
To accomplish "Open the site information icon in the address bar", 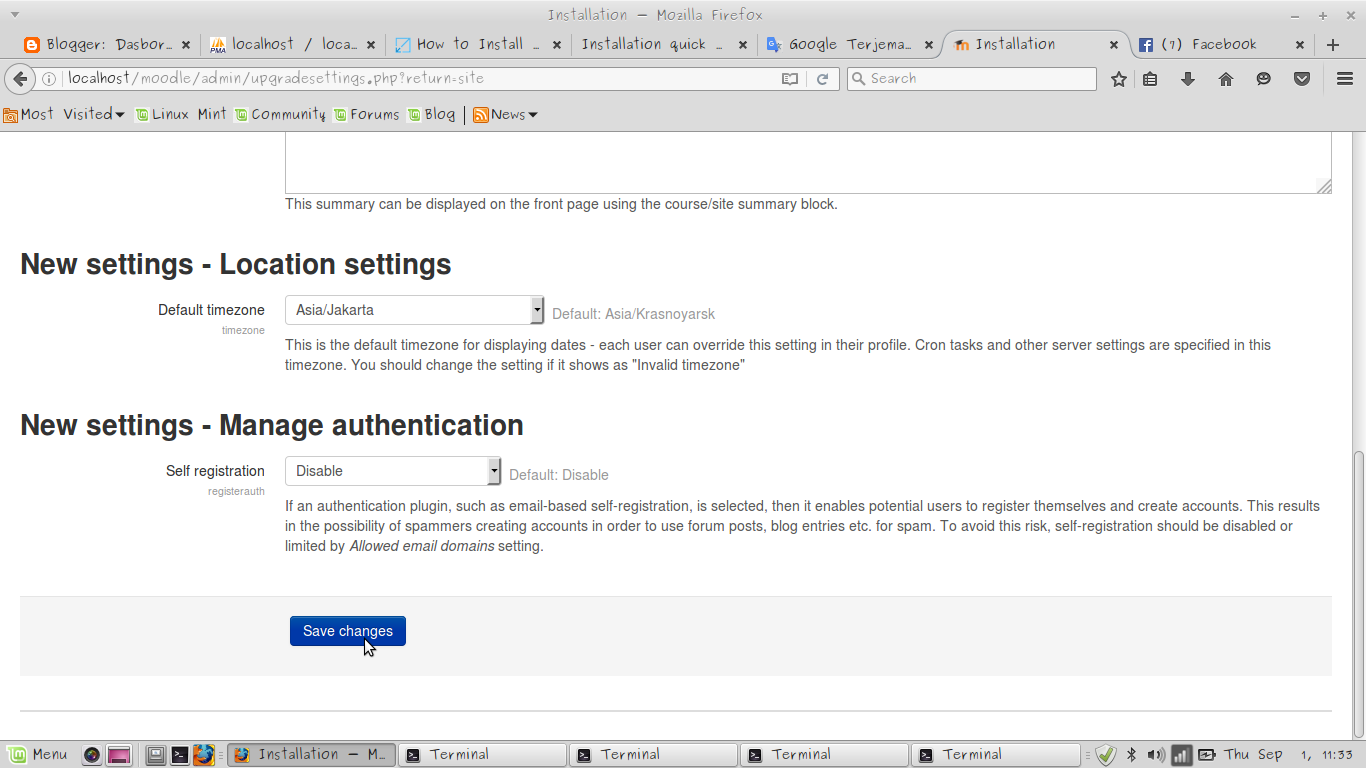I will 49,79.
